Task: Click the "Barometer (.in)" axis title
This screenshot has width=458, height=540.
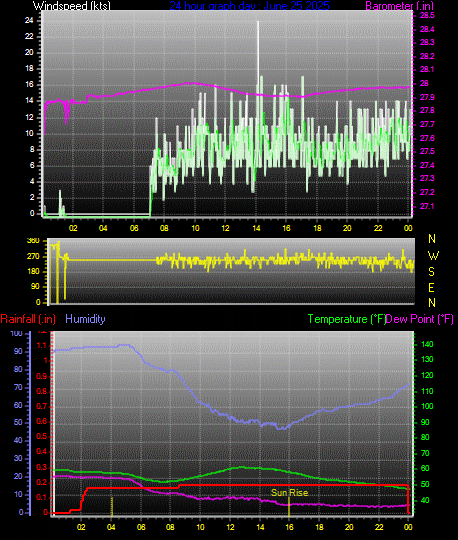Action: [x=399, y=6]
